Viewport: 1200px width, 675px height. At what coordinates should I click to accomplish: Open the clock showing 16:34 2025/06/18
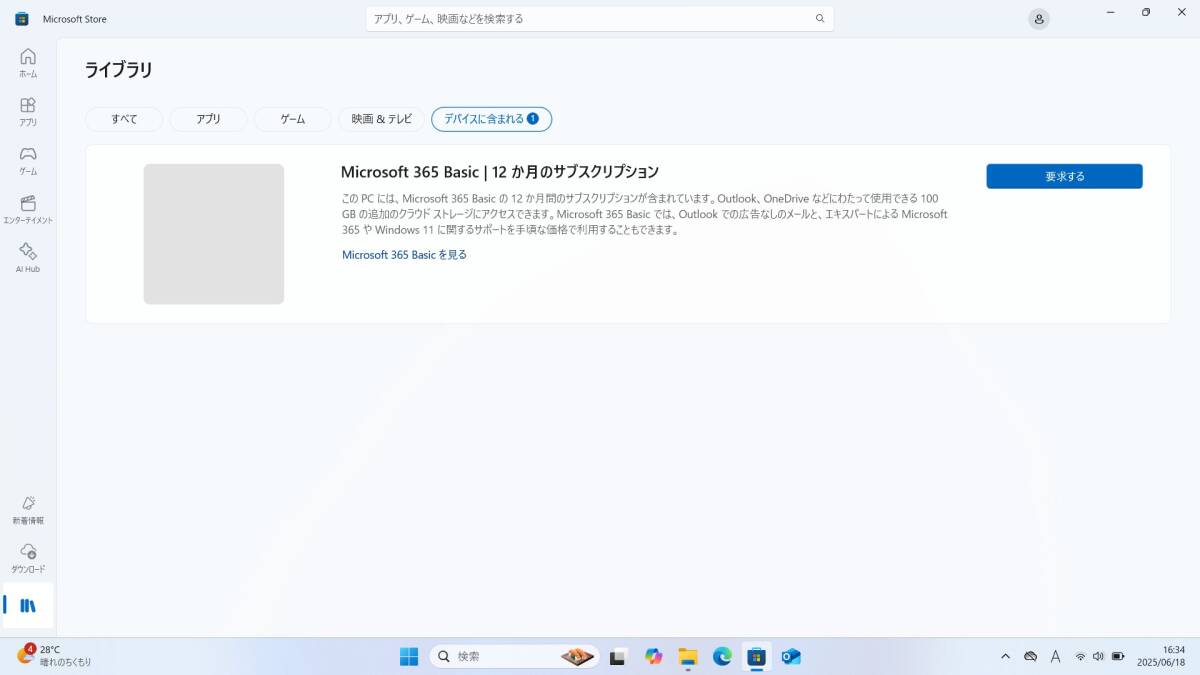click(x=1160, y=656)
